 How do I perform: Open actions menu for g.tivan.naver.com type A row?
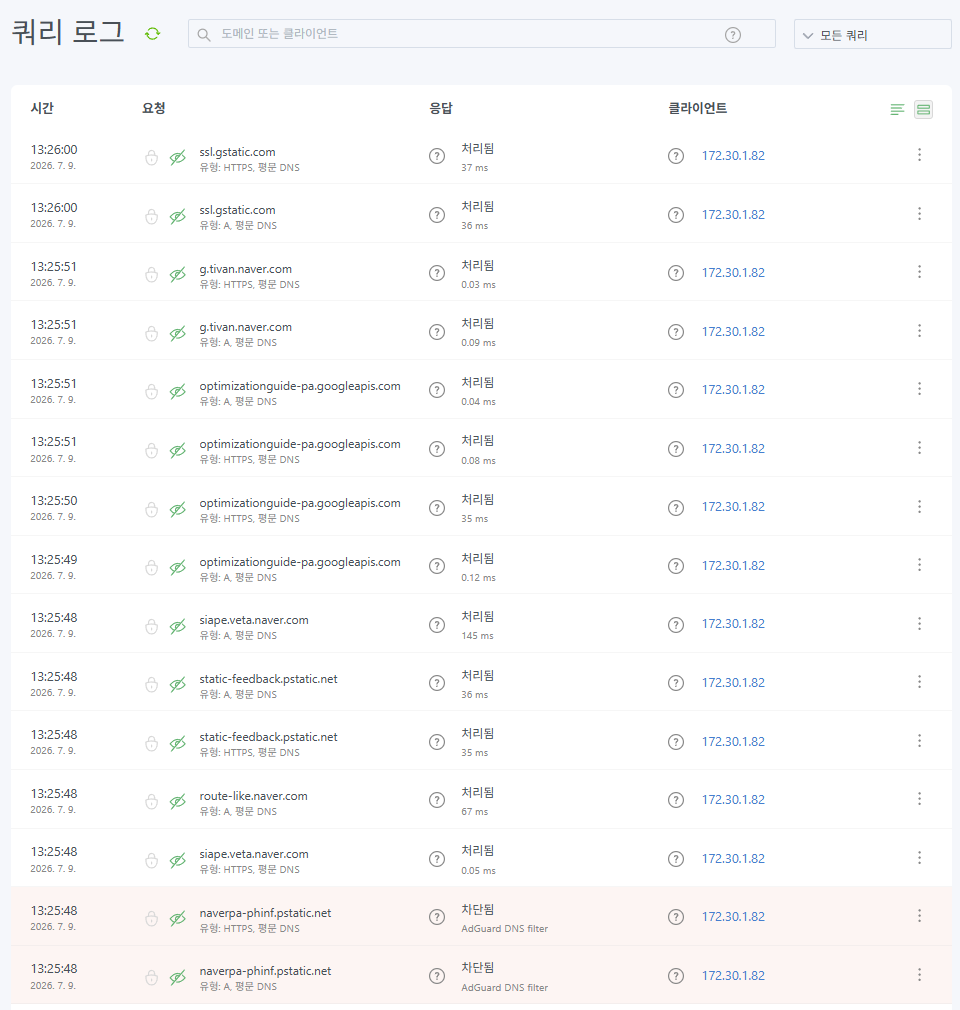(919, 331)
